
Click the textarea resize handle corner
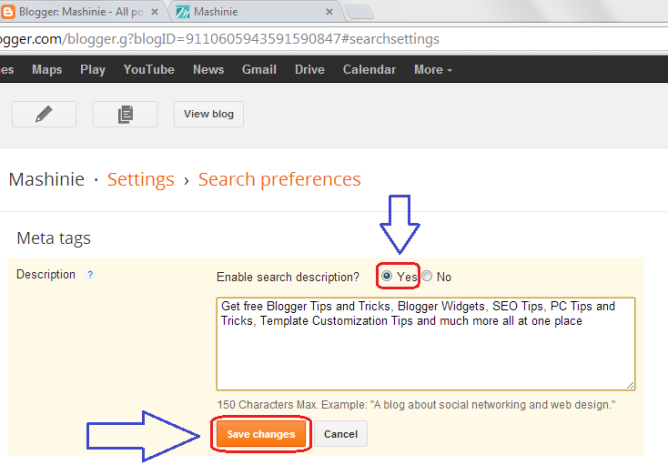(631, 385)
